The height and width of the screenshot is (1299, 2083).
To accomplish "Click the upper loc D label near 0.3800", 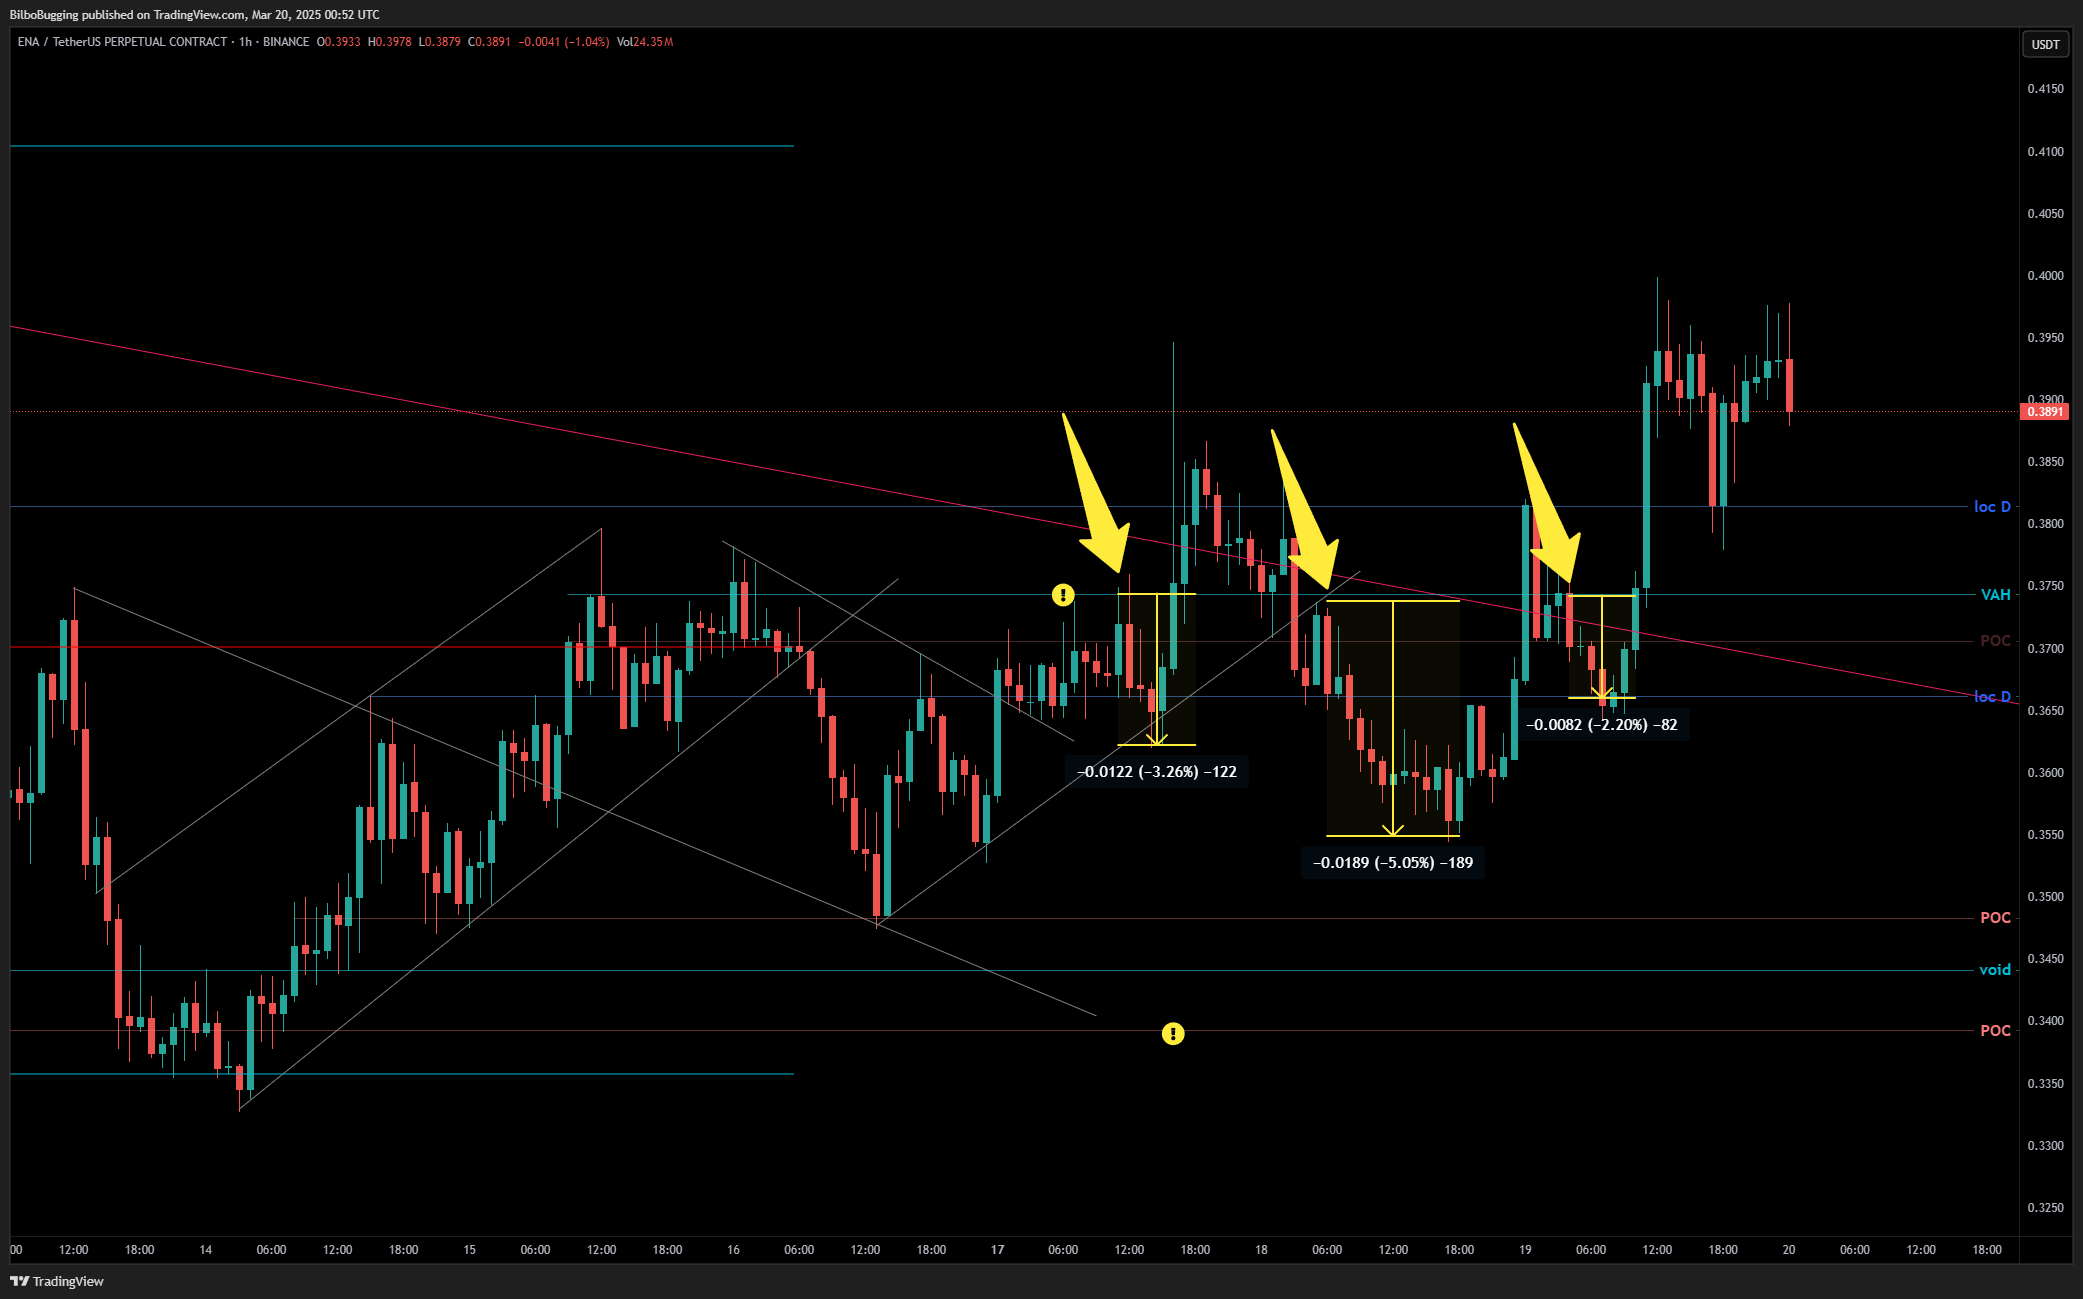I will (1992, 507).
